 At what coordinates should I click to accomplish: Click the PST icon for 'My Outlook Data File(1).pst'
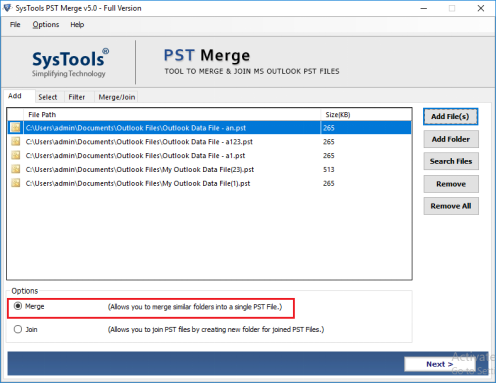click(15, 183)
